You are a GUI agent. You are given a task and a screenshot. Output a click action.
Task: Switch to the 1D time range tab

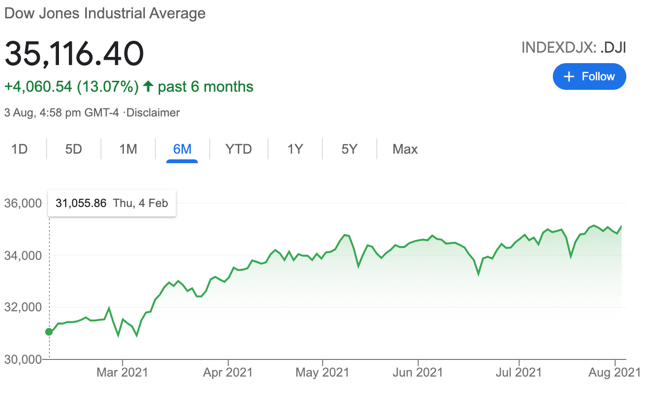pos(19,149)
